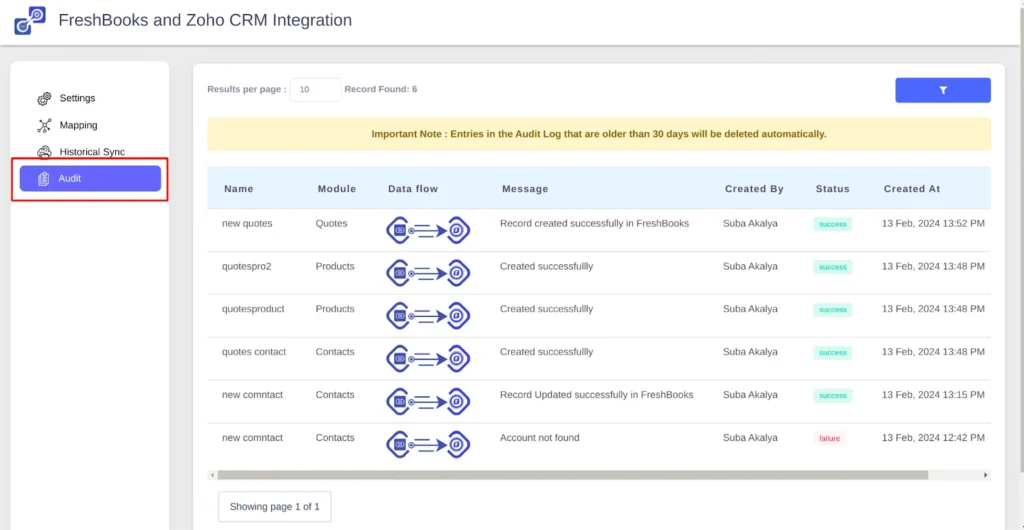
Task: Click the horizontal scrollbar thumb under the table
Action: [573, 475]
